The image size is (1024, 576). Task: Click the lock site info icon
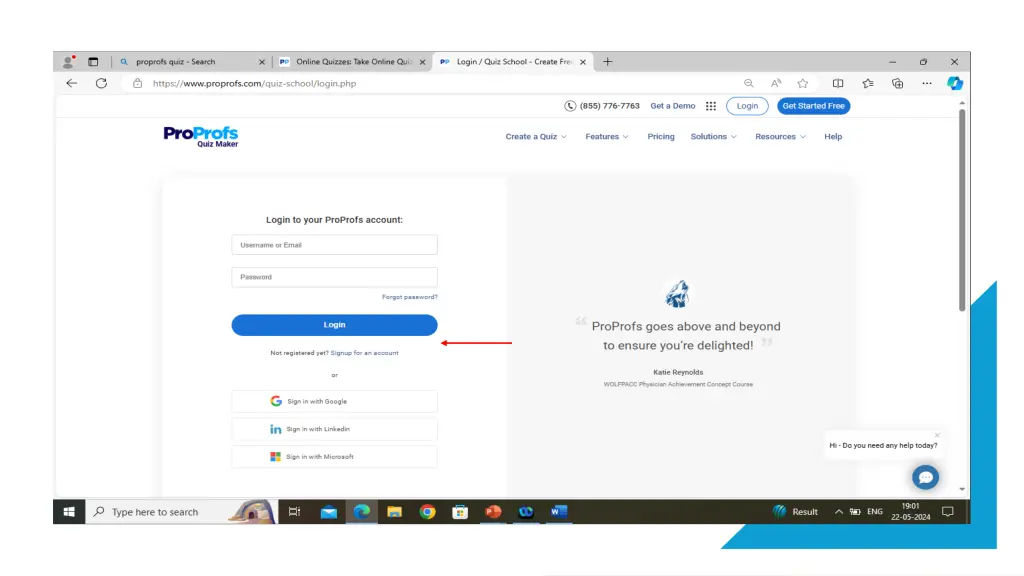click(x=137, y=83)
